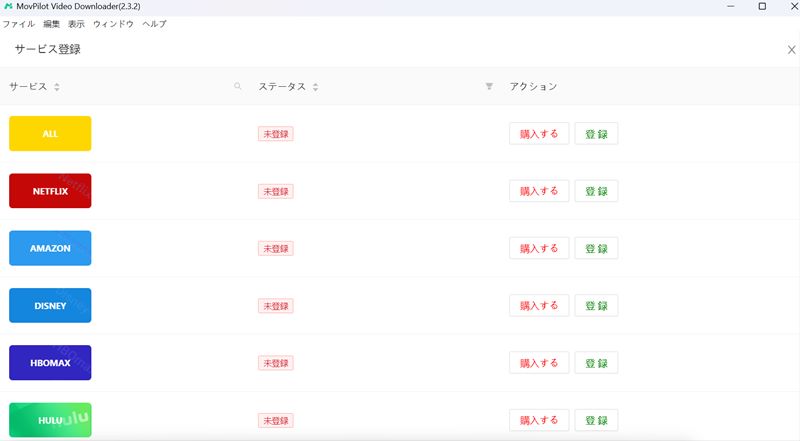Image resolution: width=800 pixels, height=441 pixels.
Task: Select the purple HBOMAX service badge
Action: (x=50, y=363)
